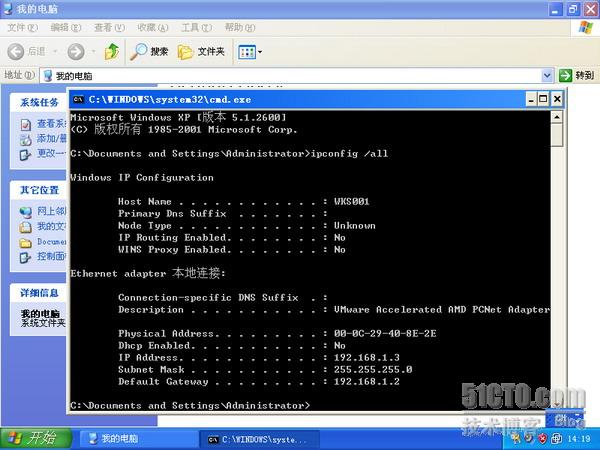Click the Change a setting (更改一) link
The height and width of the screenshot is (450, 600).
click(x=52, y=153)
